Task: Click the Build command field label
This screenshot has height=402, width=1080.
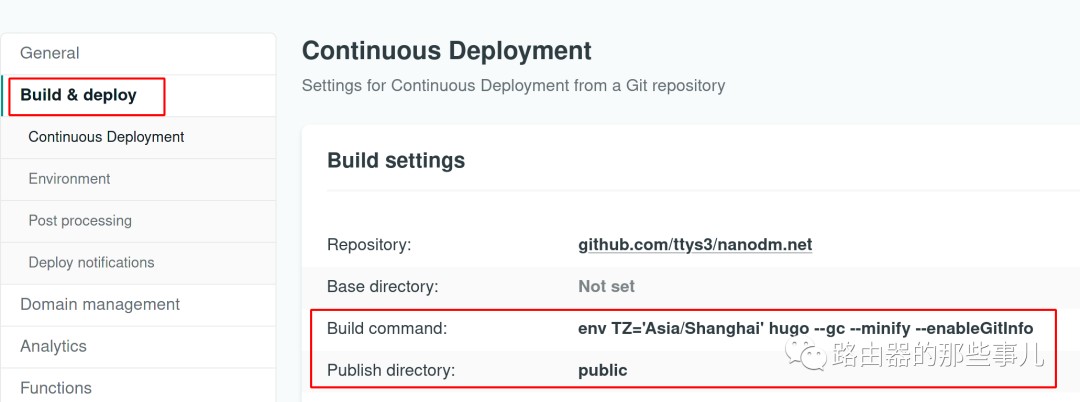Action: [387, 329]
